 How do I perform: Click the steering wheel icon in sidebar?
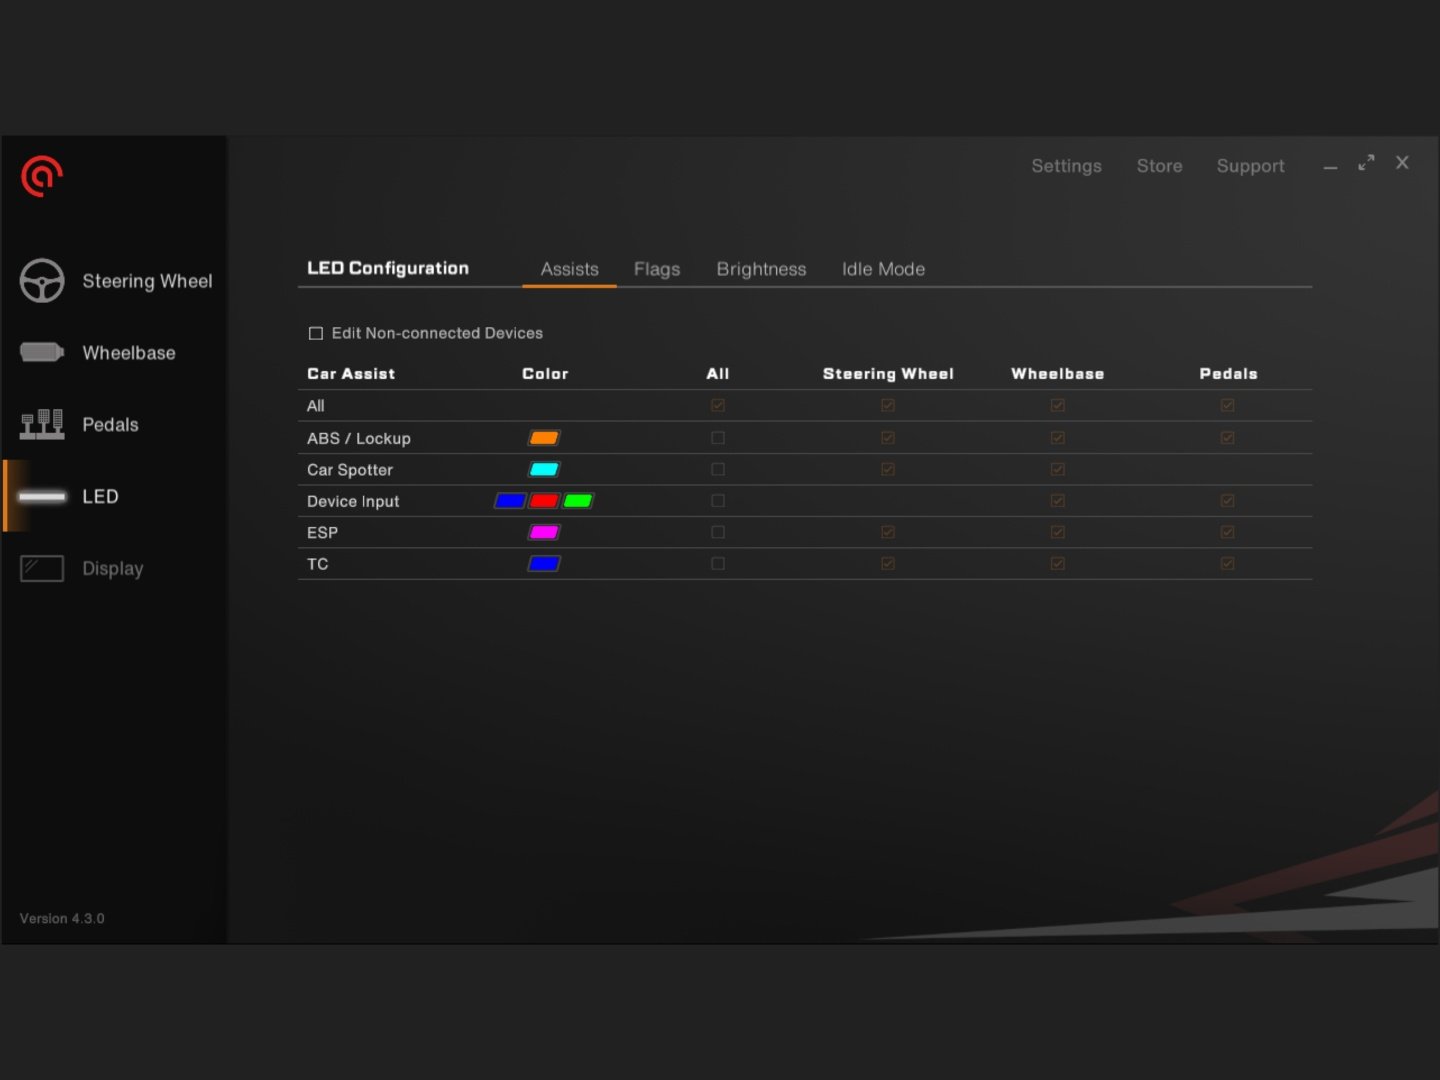click(42, 281)
